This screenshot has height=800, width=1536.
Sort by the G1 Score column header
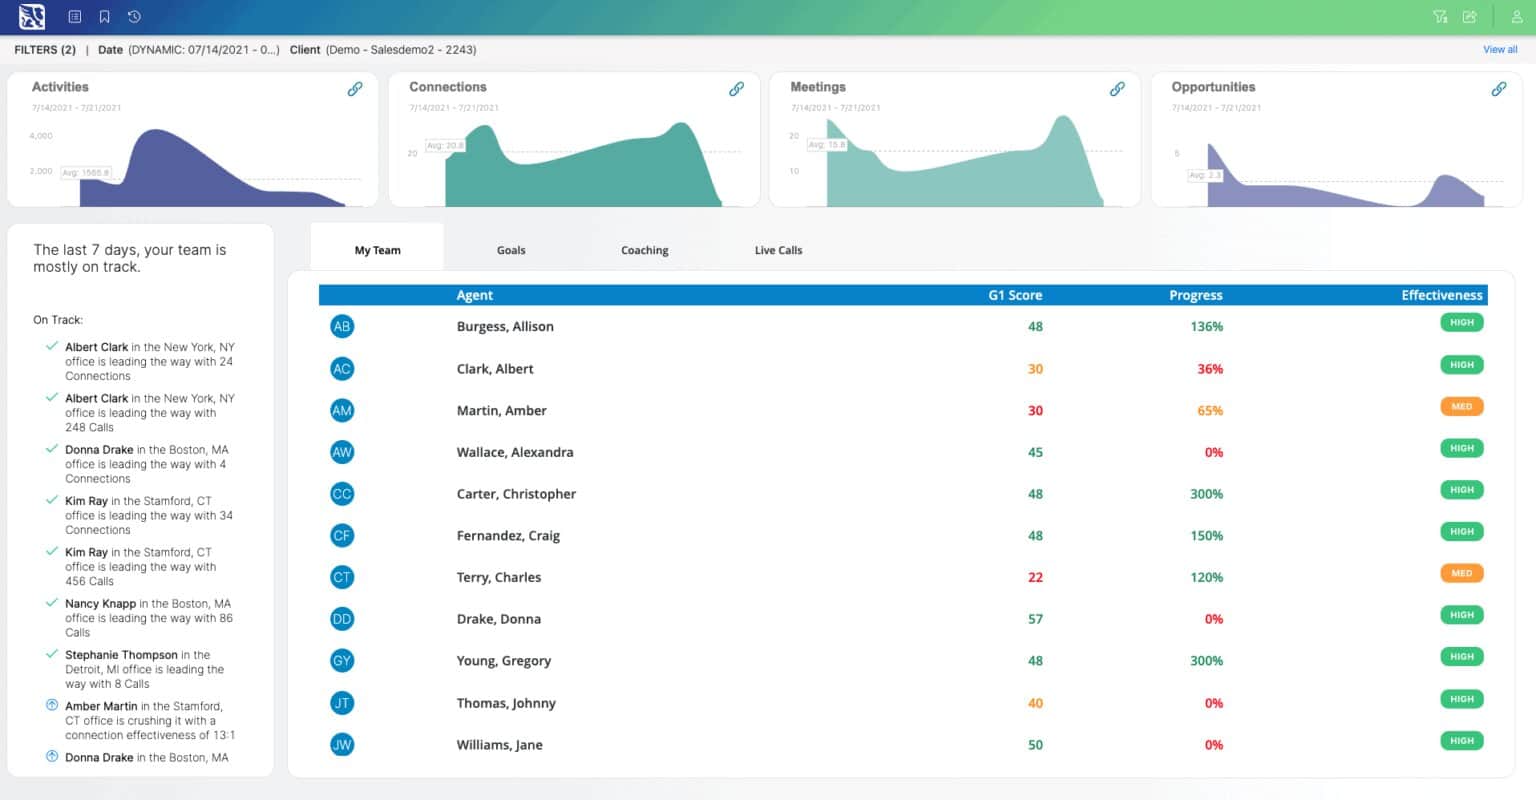pyautogui.click(x=1015, y=295)
